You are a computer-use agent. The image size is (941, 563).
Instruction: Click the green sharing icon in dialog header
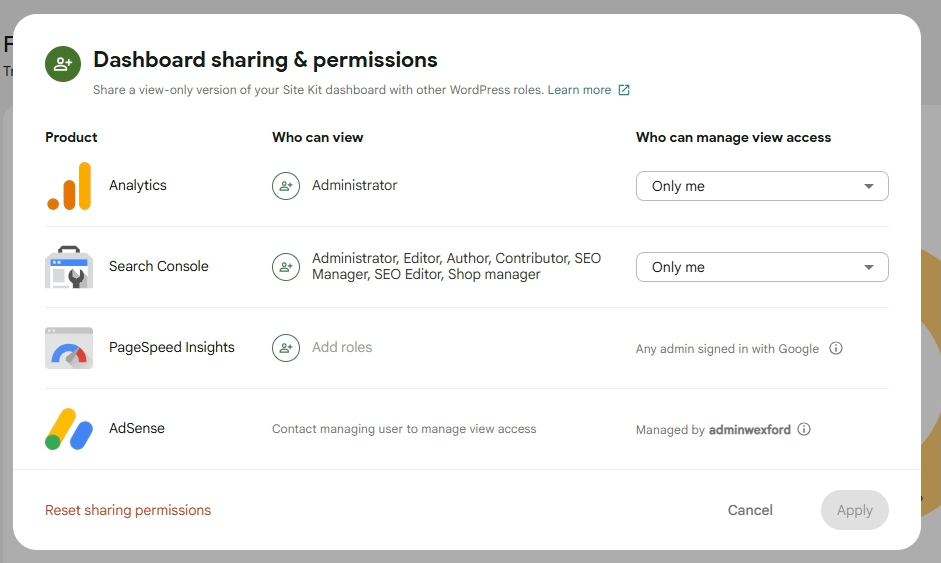click(x=63, y=64)
